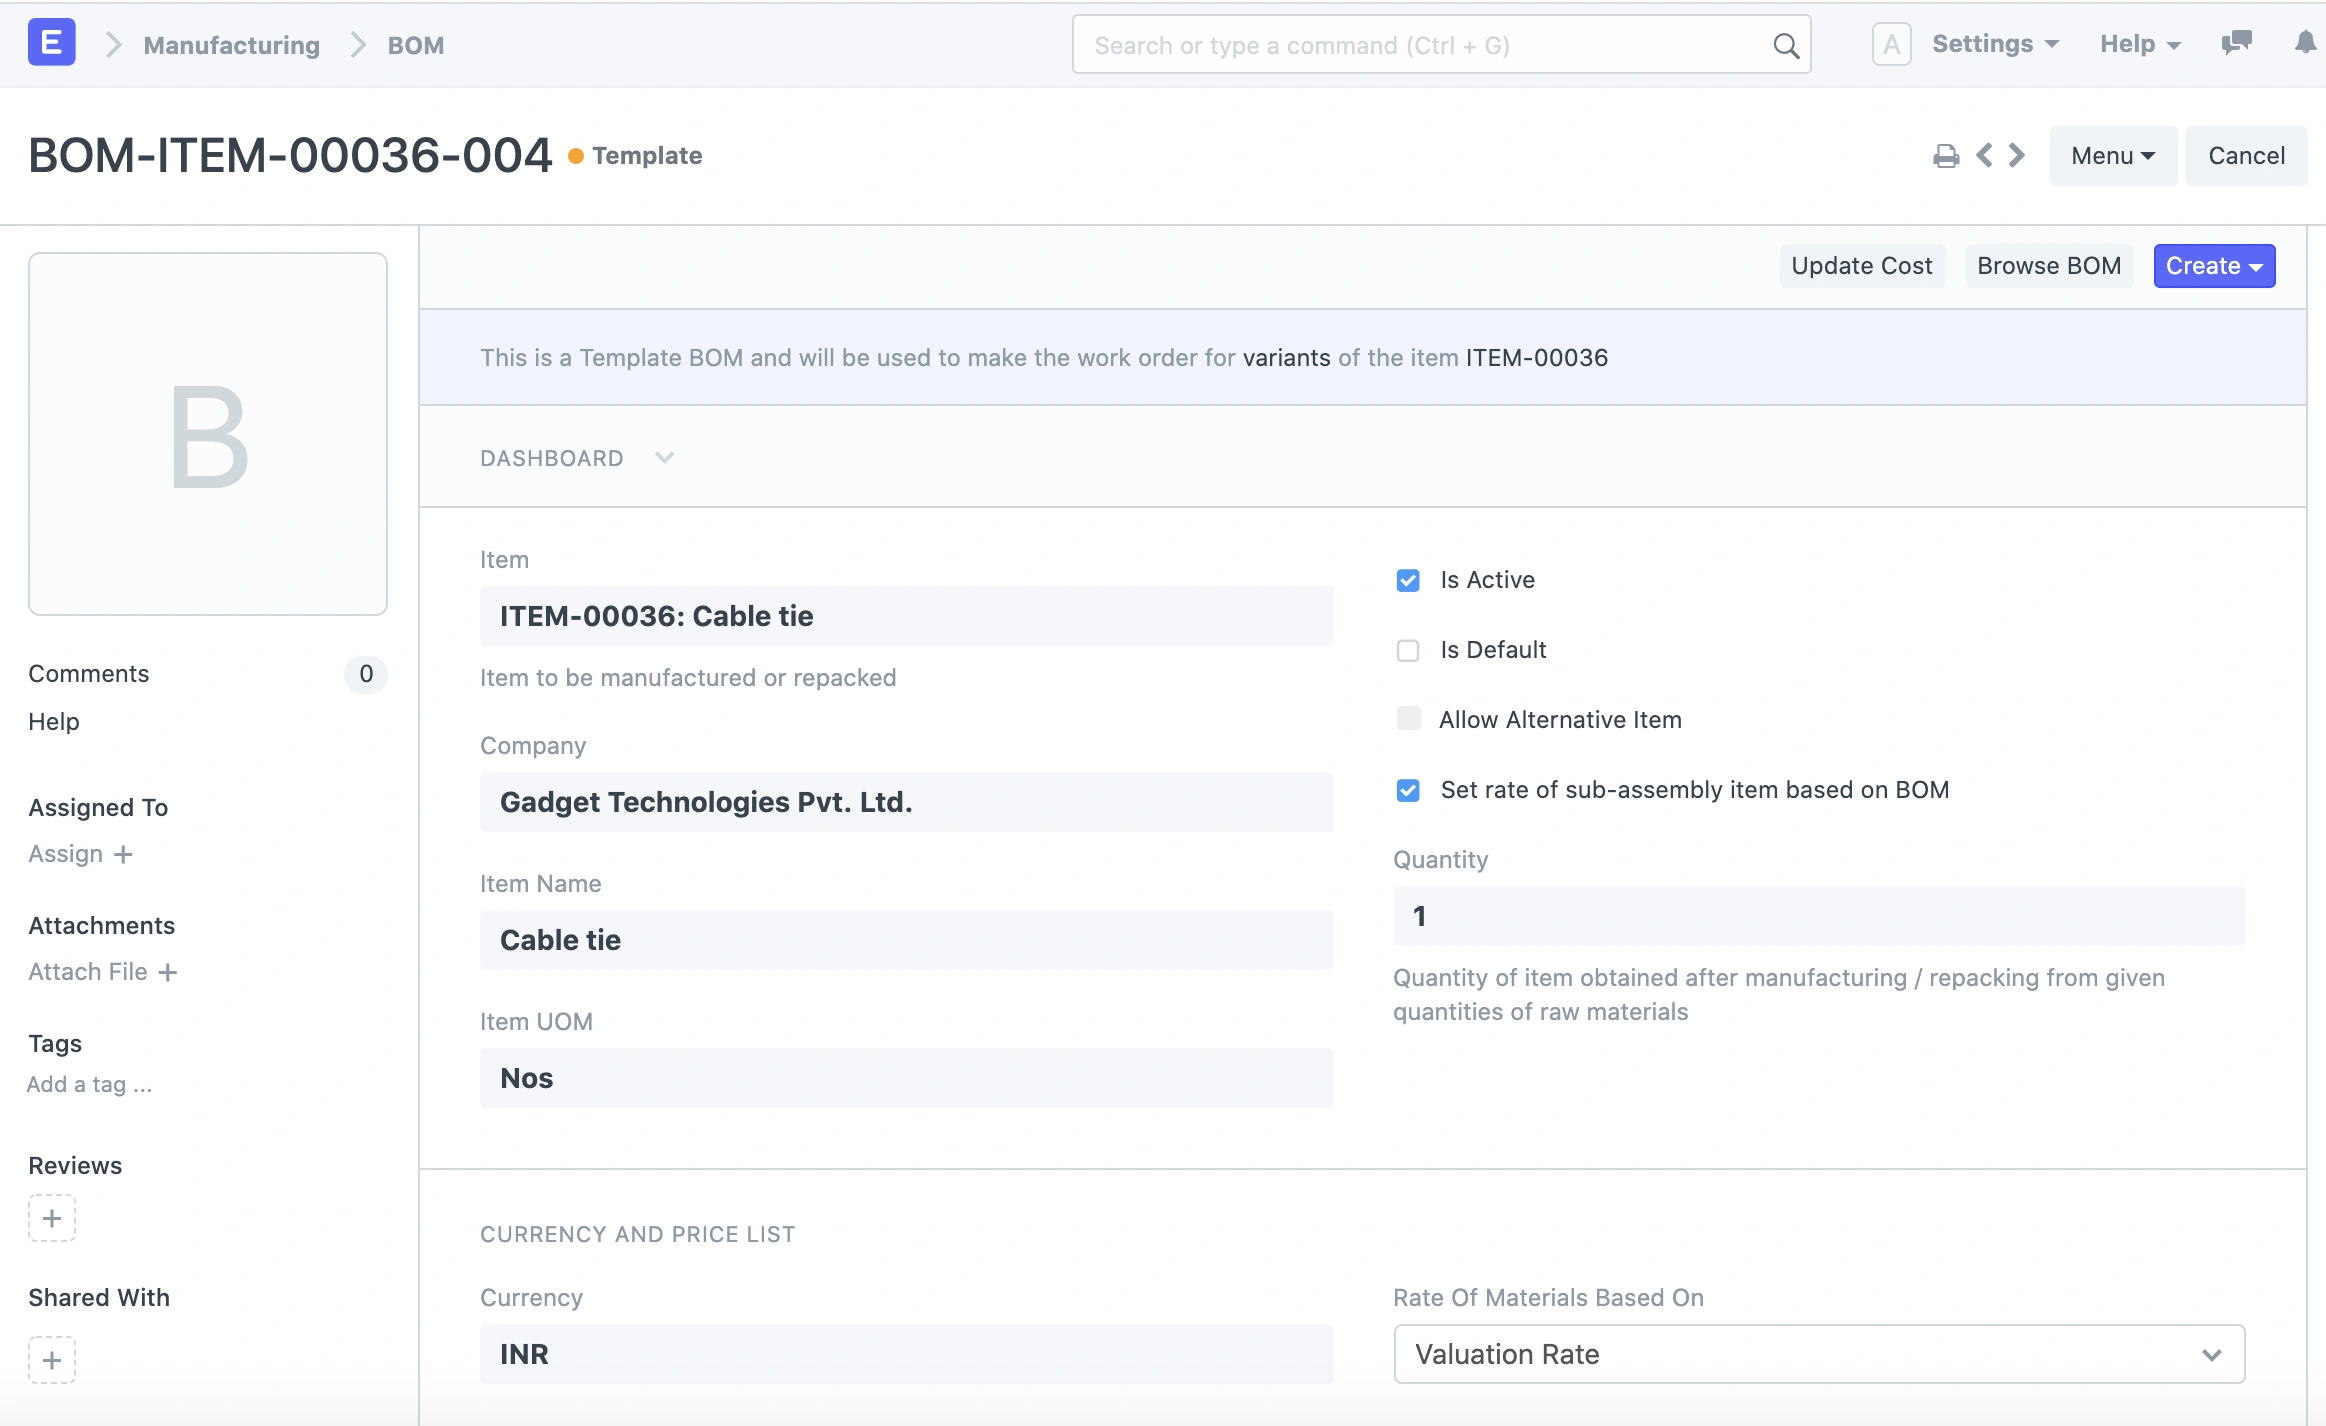Viewport: 2326px width, 1426px height.
Task: Add share via Shared With plus
Action: pyautogui.click(x=52, y=1360)
